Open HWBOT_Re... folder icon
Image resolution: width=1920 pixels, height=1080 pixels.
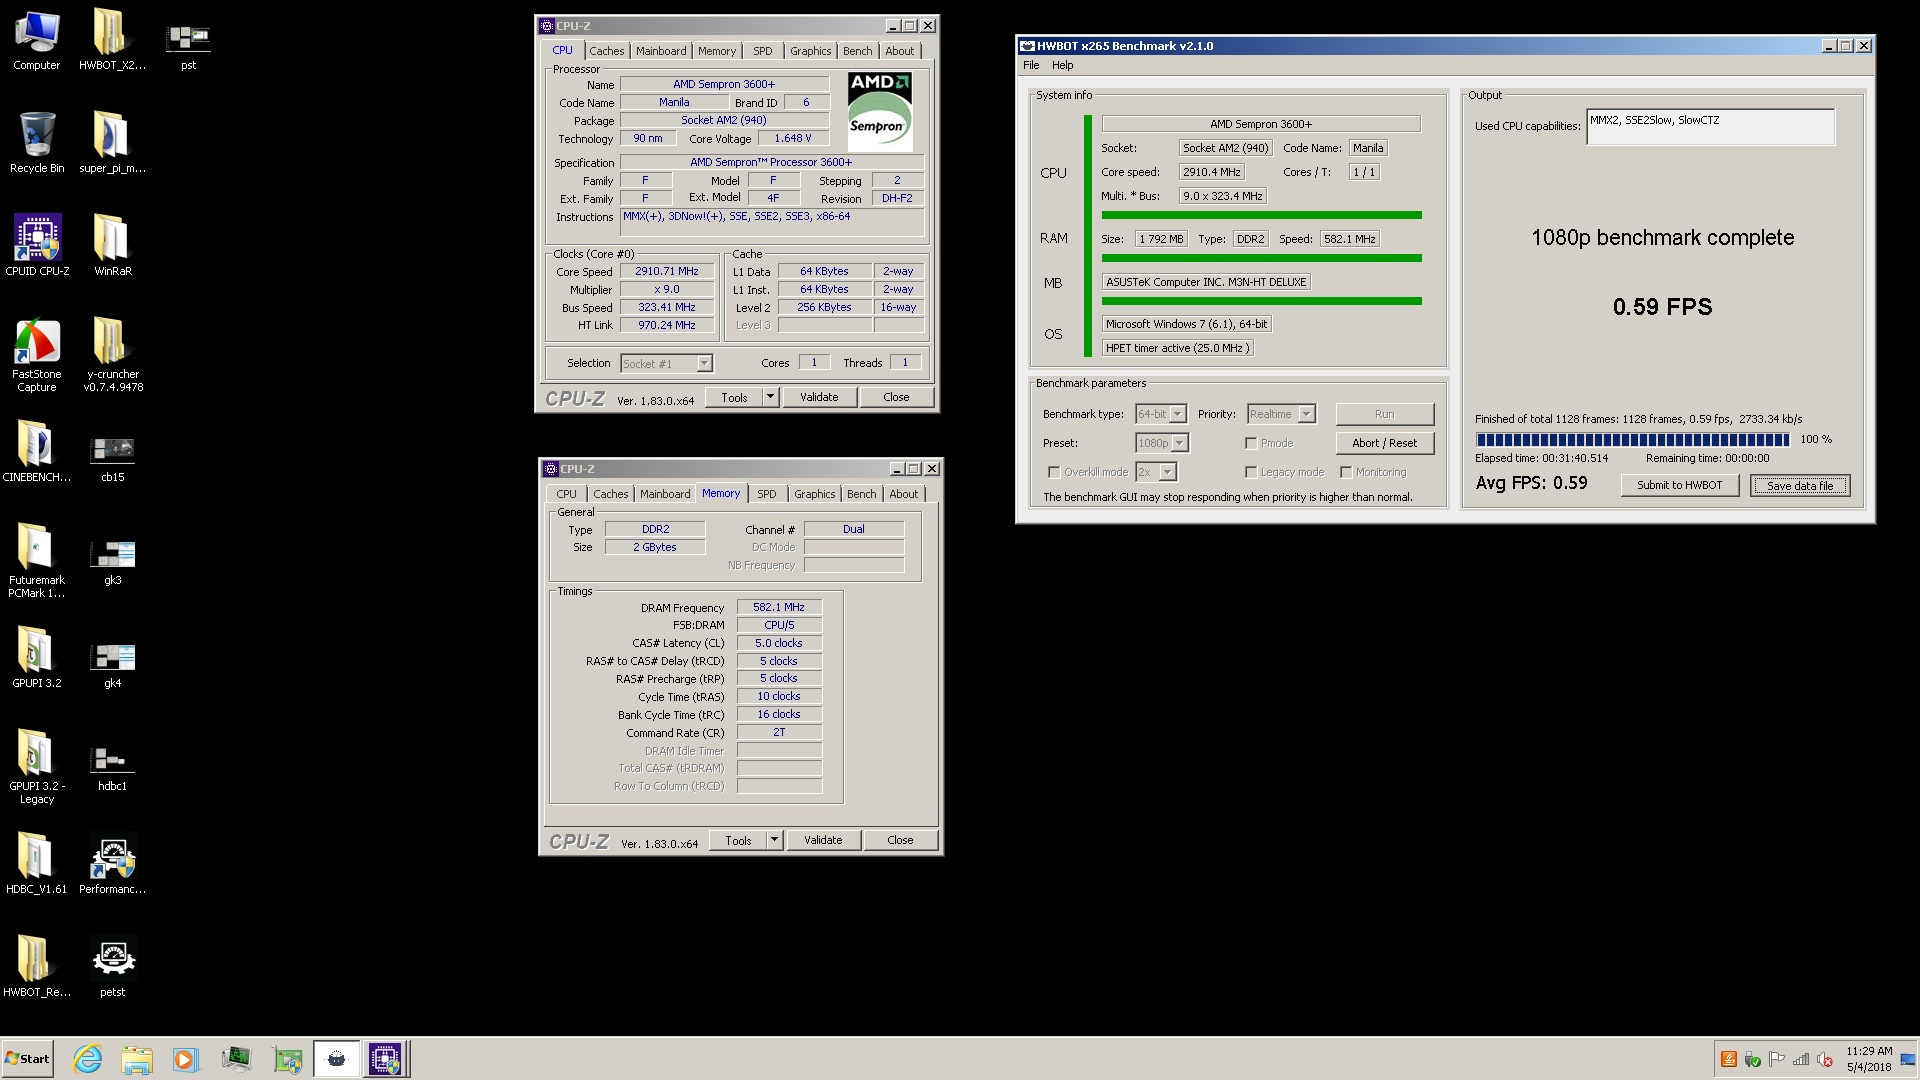(x=37, y=967)
